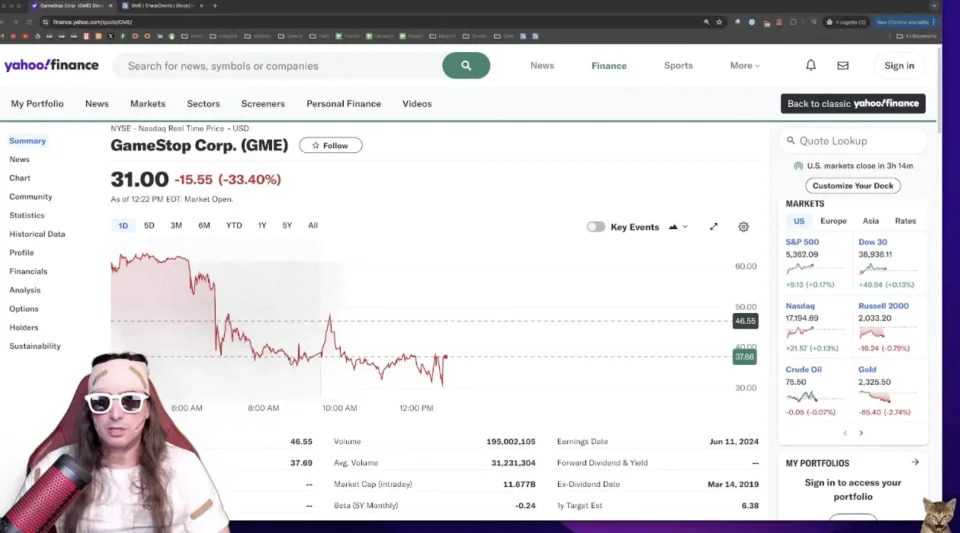Click Sports in top header

click(x=678, y=65)
